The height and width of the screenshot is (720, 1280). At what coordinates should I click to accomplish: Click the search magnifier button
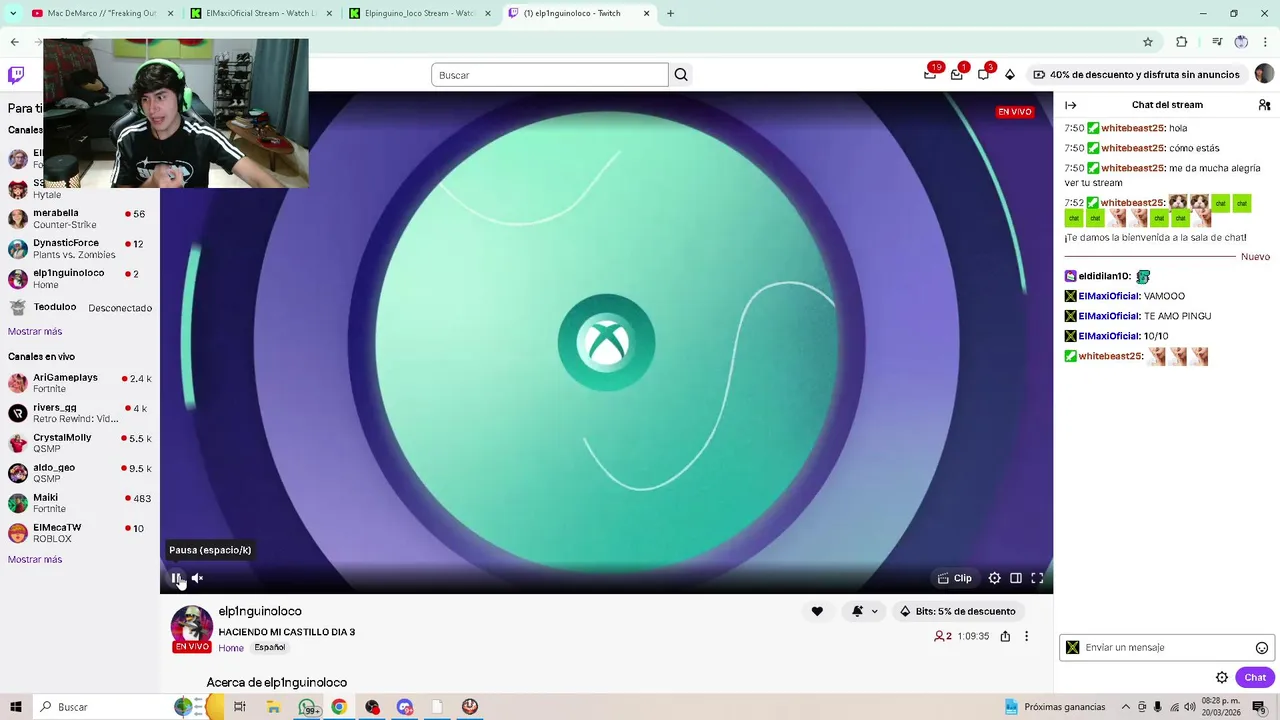click(x=681, y=75)
